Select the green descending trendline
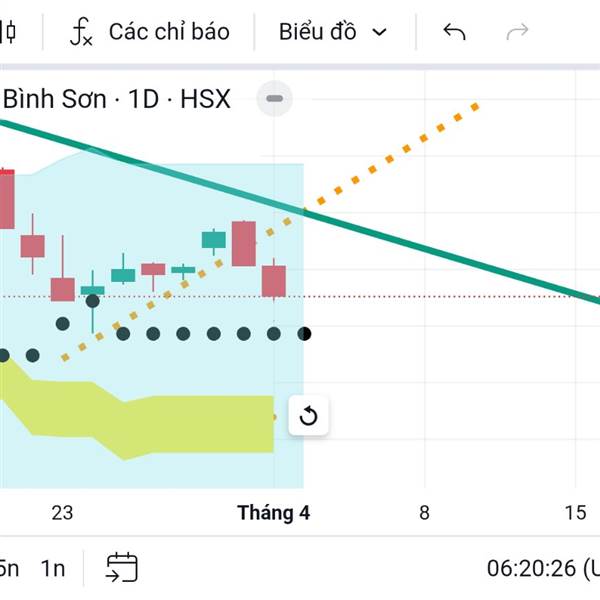Image resolution: width=600 pixels, height=600 pixels. click(x=450, y=256)
